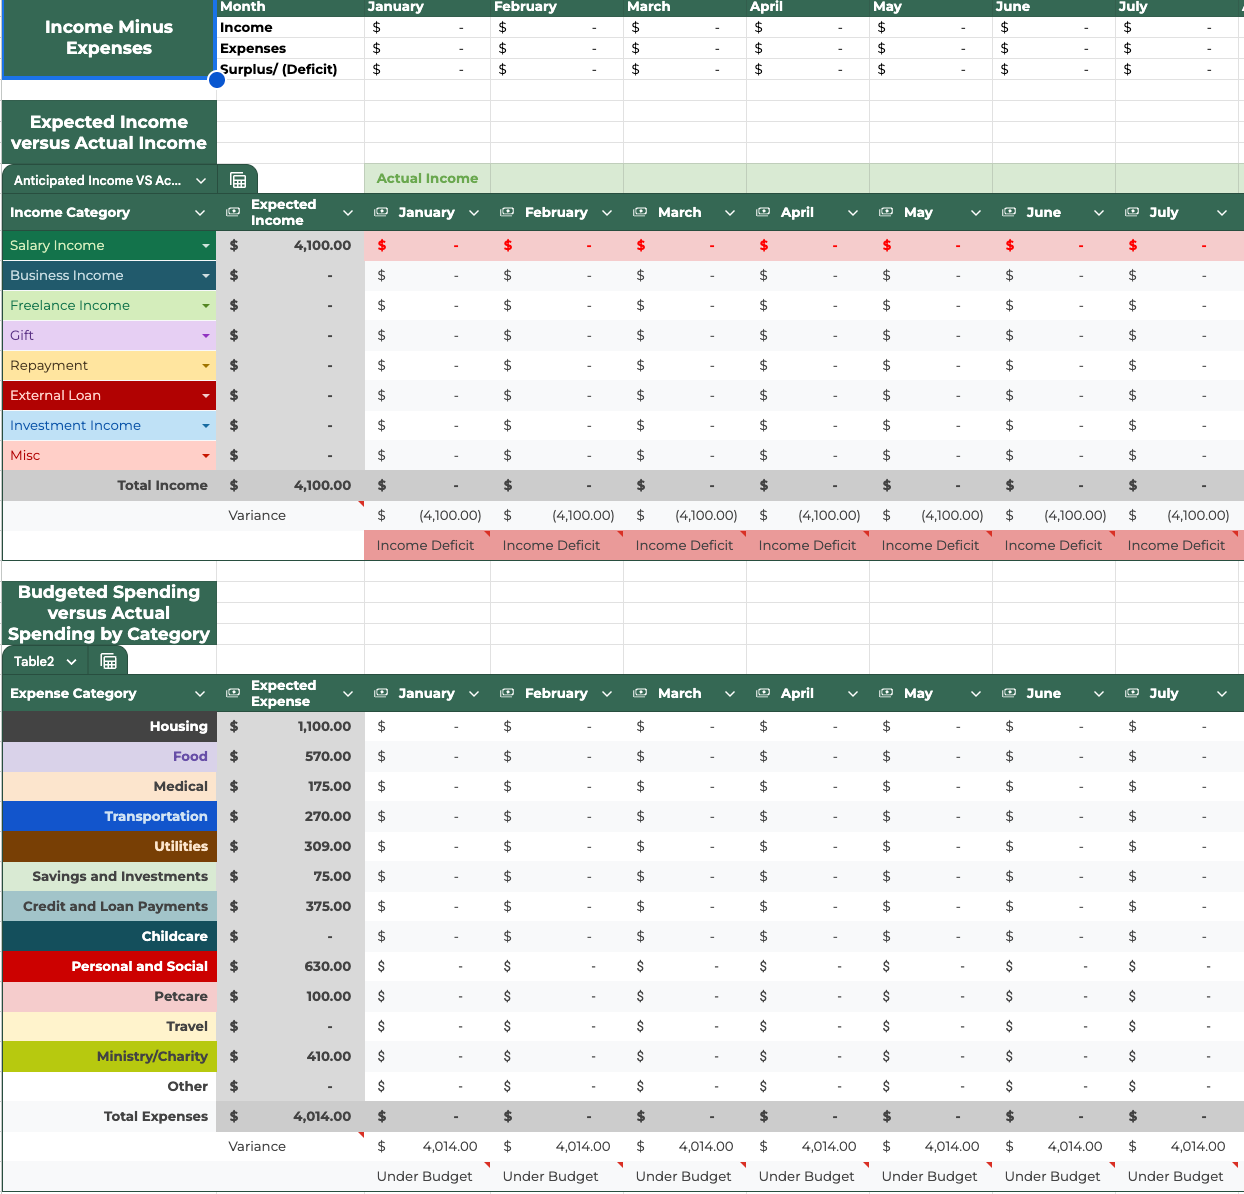The width and height of the screenshot is (1244, 1194).
Task: Open June column menu in expense table
Action: pos(1099,694)
